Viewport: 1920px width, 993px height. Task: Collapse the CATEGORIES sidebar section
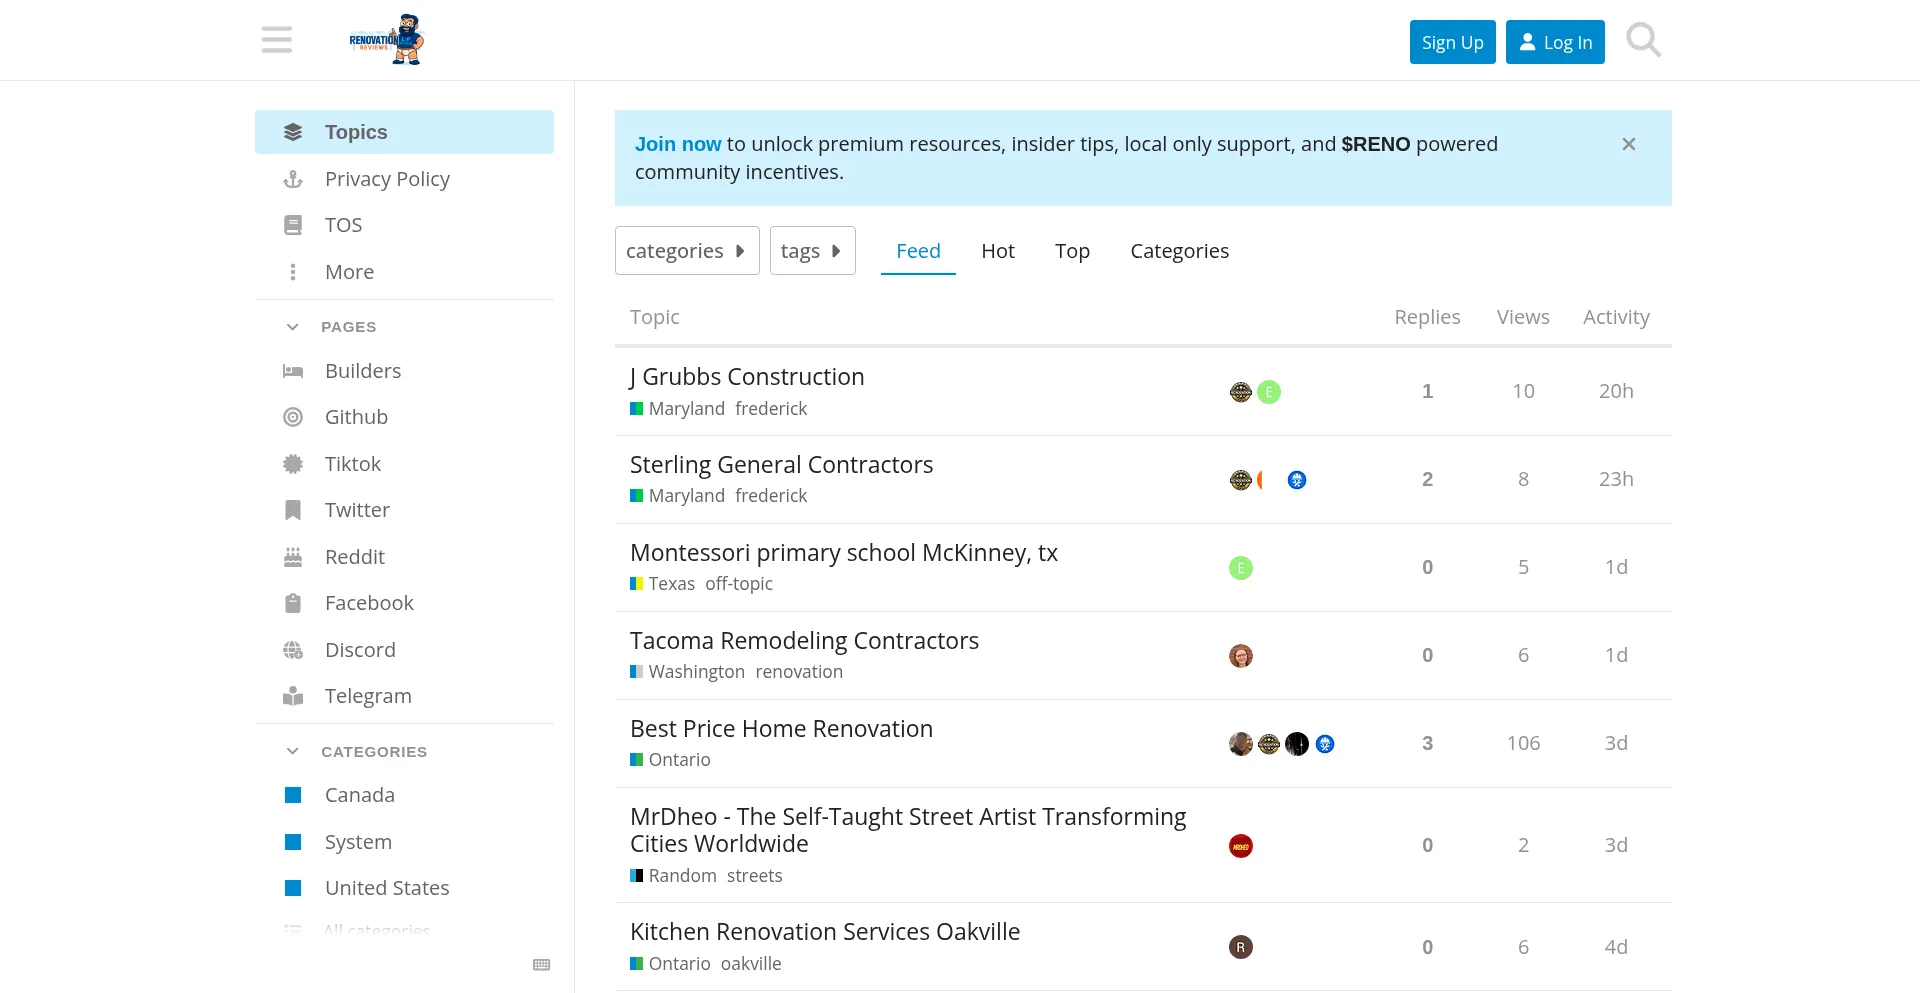coord(293,751)
